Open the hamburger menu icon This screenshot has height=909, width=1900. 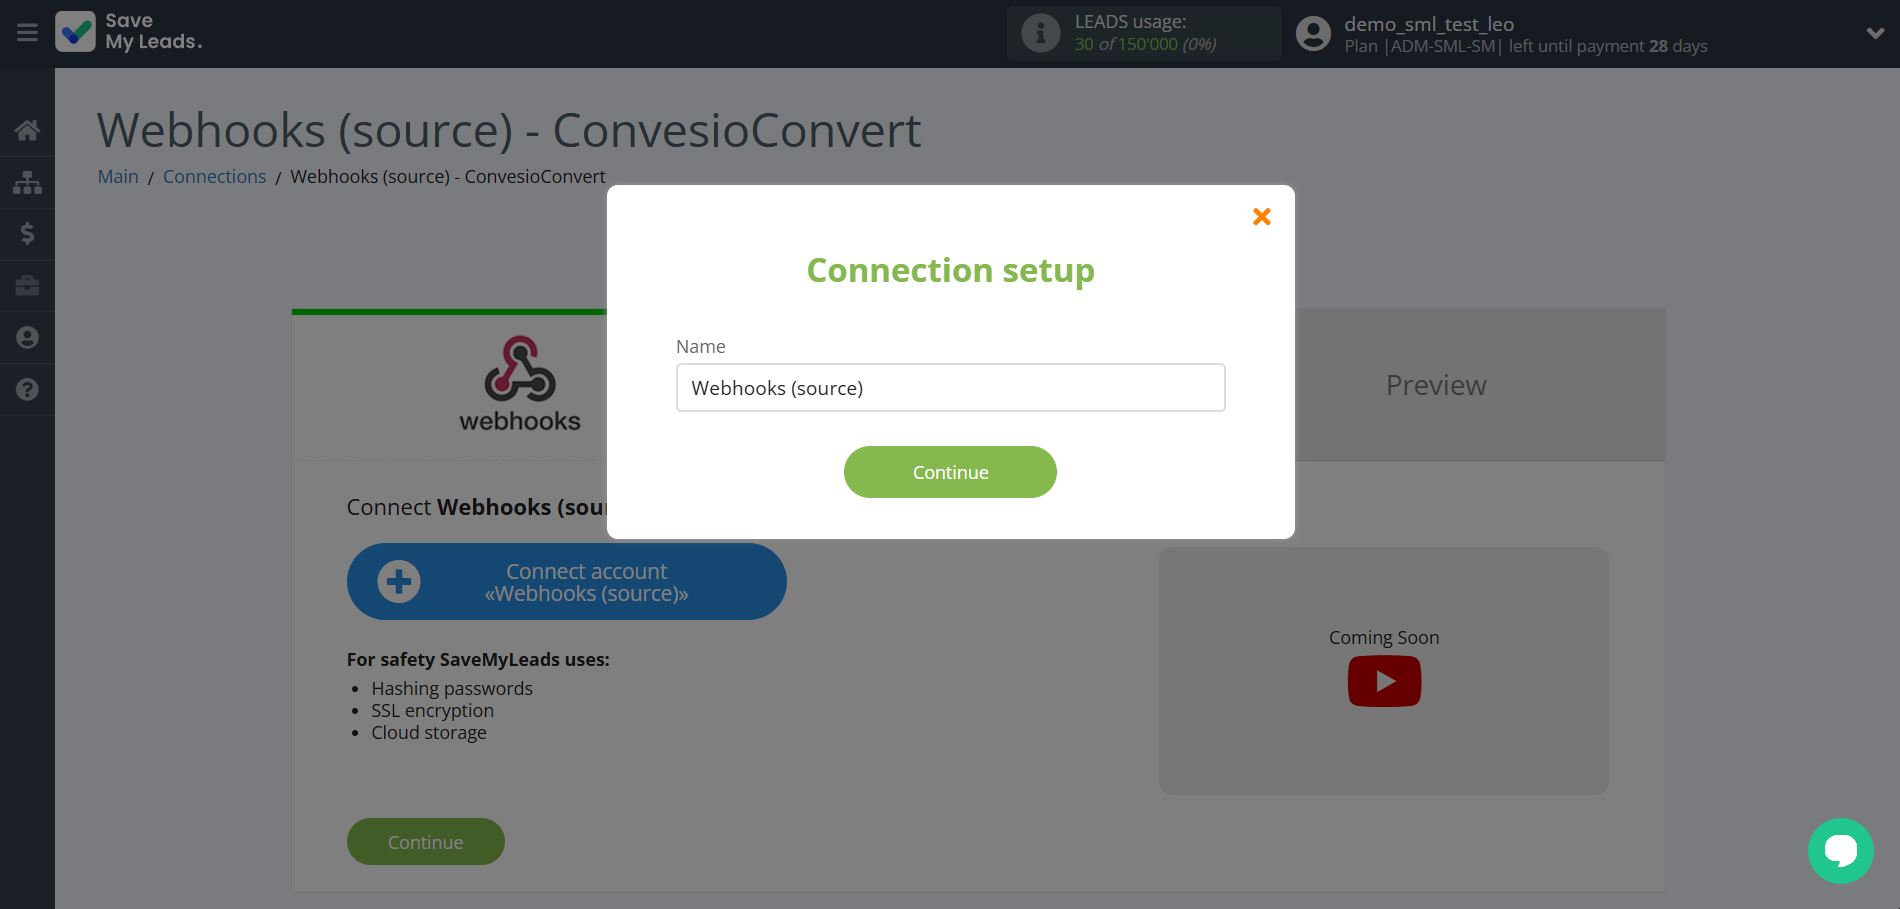pos(27,33)
